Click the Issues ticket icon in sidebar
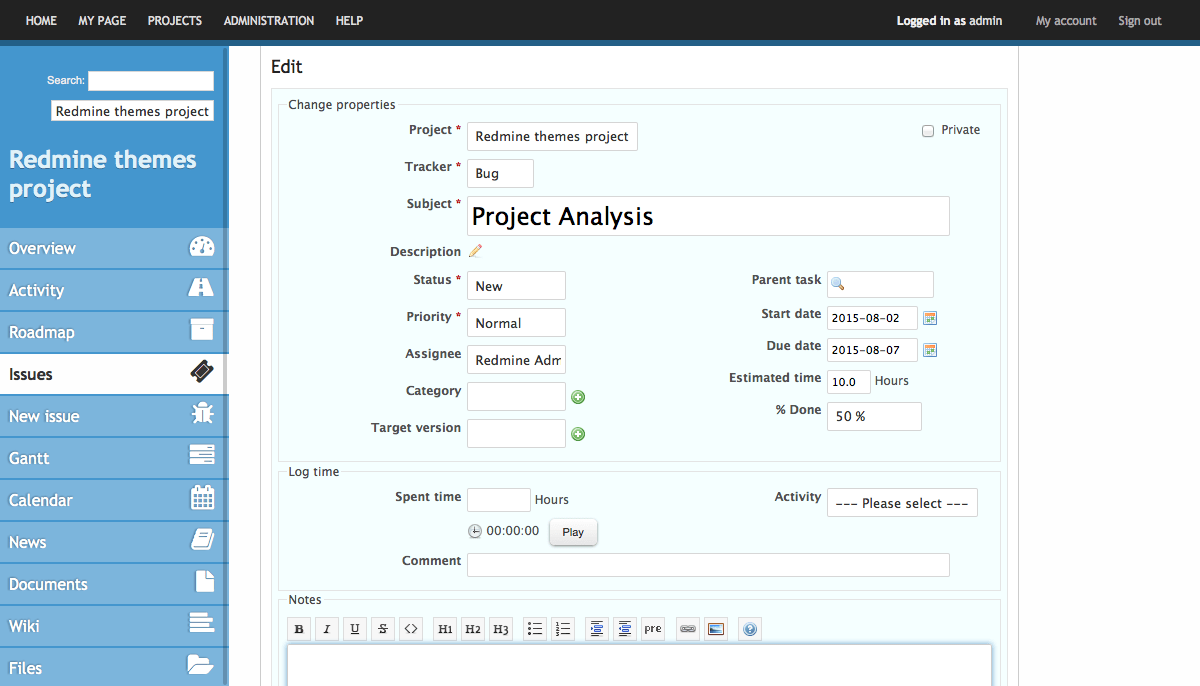The height and width of the screenshot is (686, 1200). (x=203, y=373)
